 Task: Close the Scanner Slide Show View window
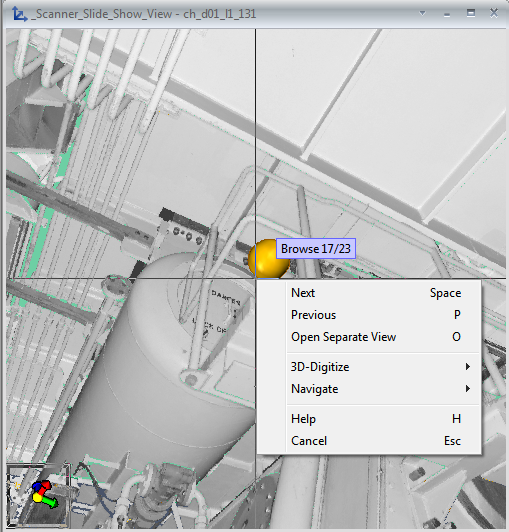coord(494,13)
